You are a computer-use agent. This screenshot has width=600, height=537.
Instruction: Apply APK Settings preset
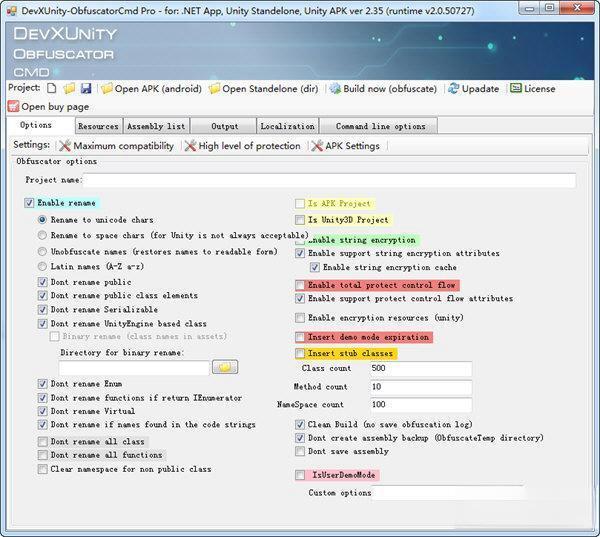tap(346, 146)
